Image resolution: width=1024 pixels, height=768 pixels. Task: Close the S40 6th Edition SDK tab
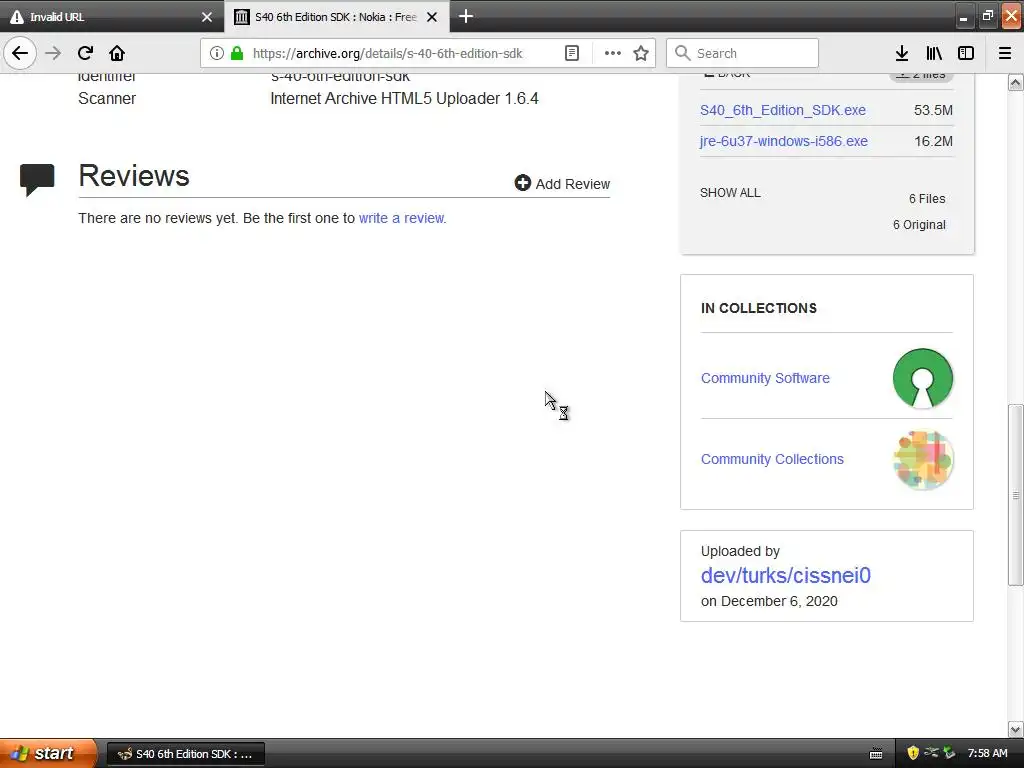coord(432,17)
